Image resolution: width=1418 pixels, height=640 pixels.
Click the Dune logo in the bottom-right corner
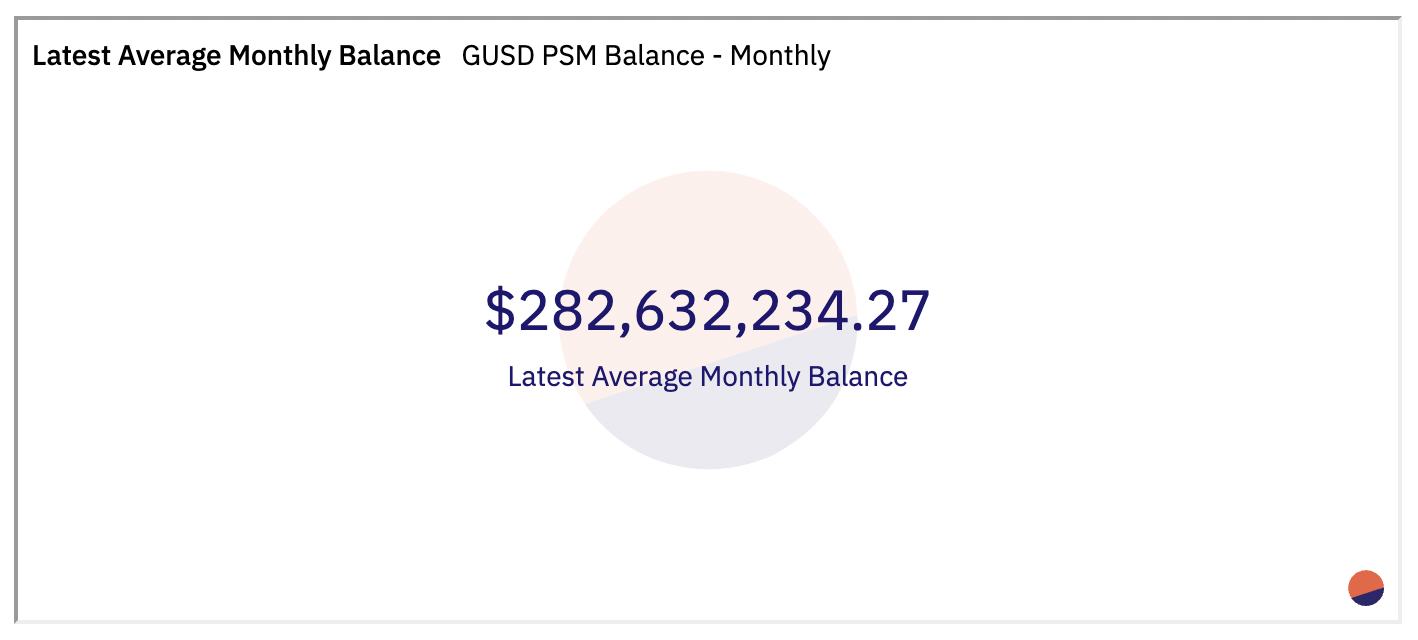[1365, 588]
